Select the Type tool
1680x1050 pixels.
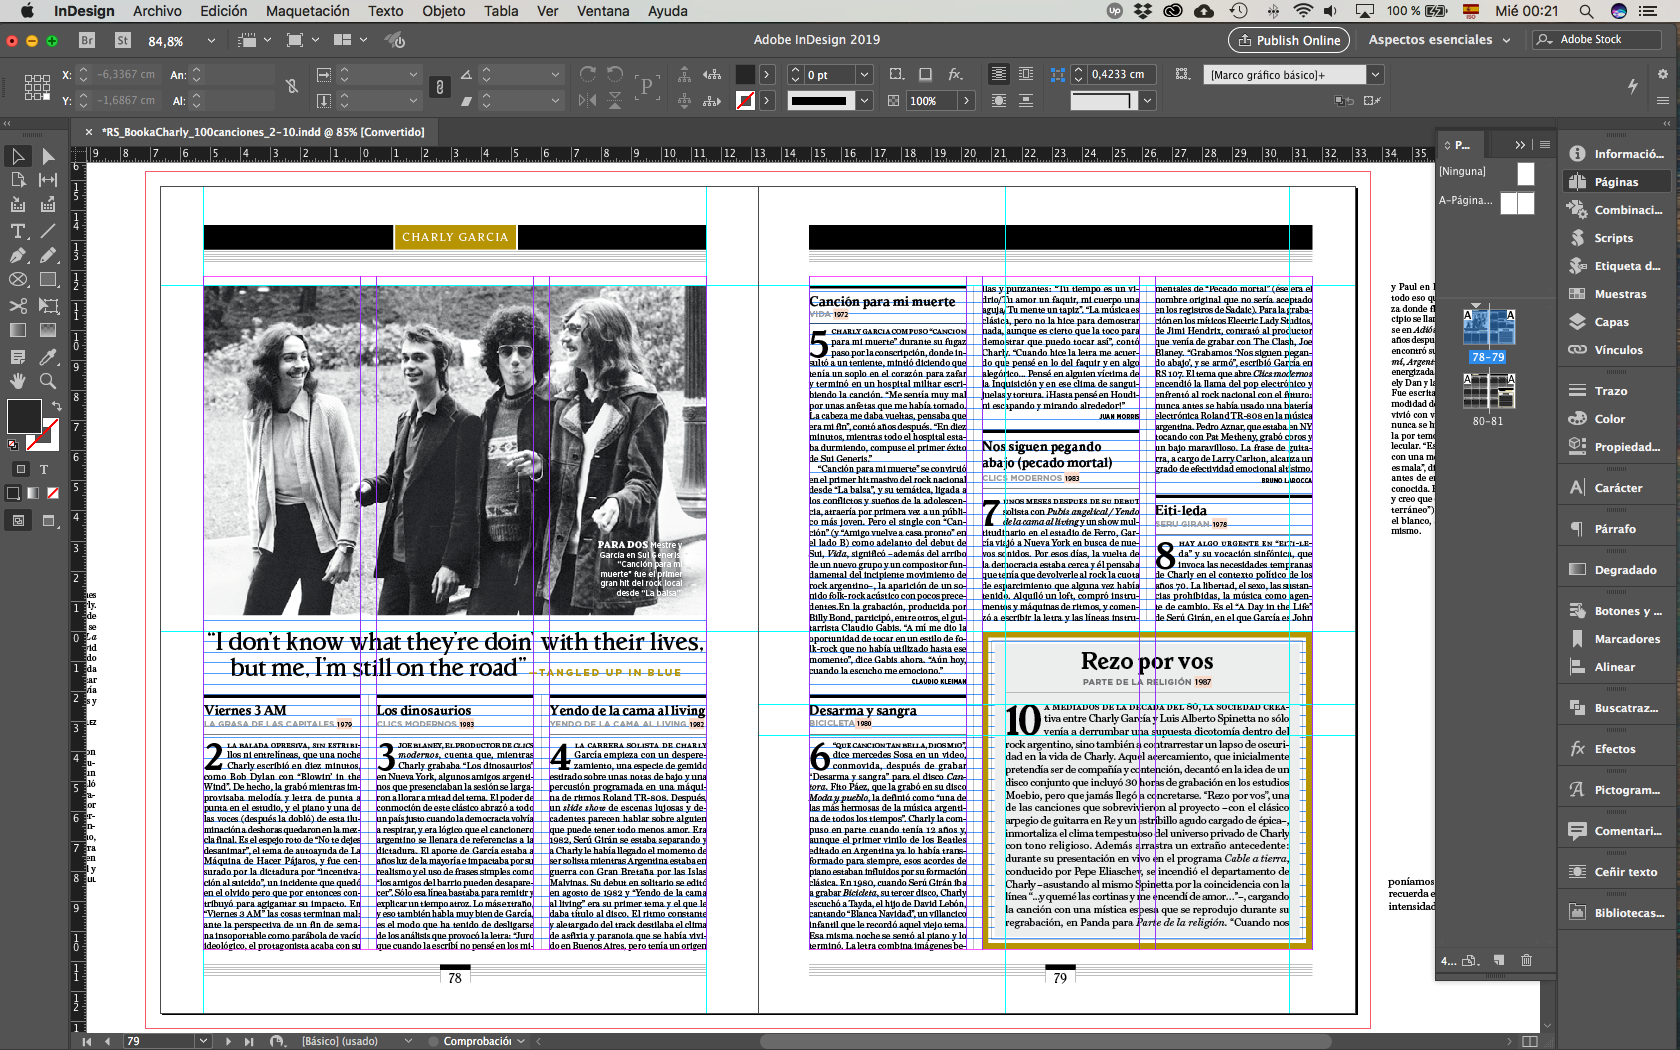18,231
